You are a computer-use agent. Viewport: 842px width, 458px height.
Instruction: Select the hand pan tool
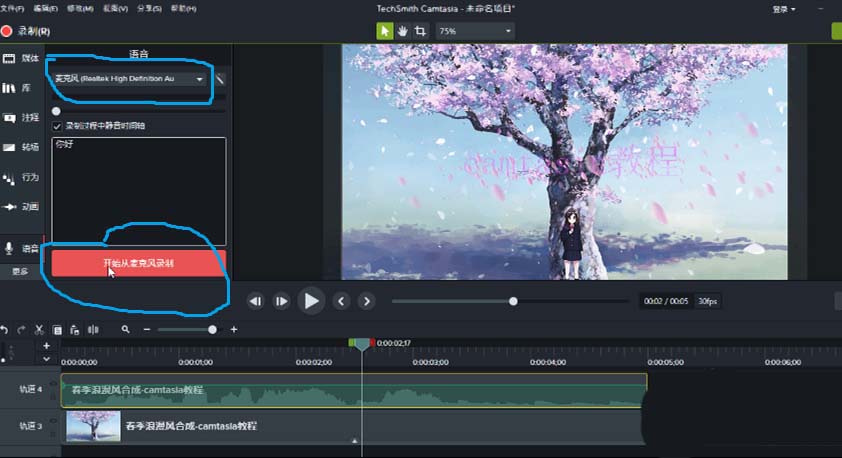[403, 31]
